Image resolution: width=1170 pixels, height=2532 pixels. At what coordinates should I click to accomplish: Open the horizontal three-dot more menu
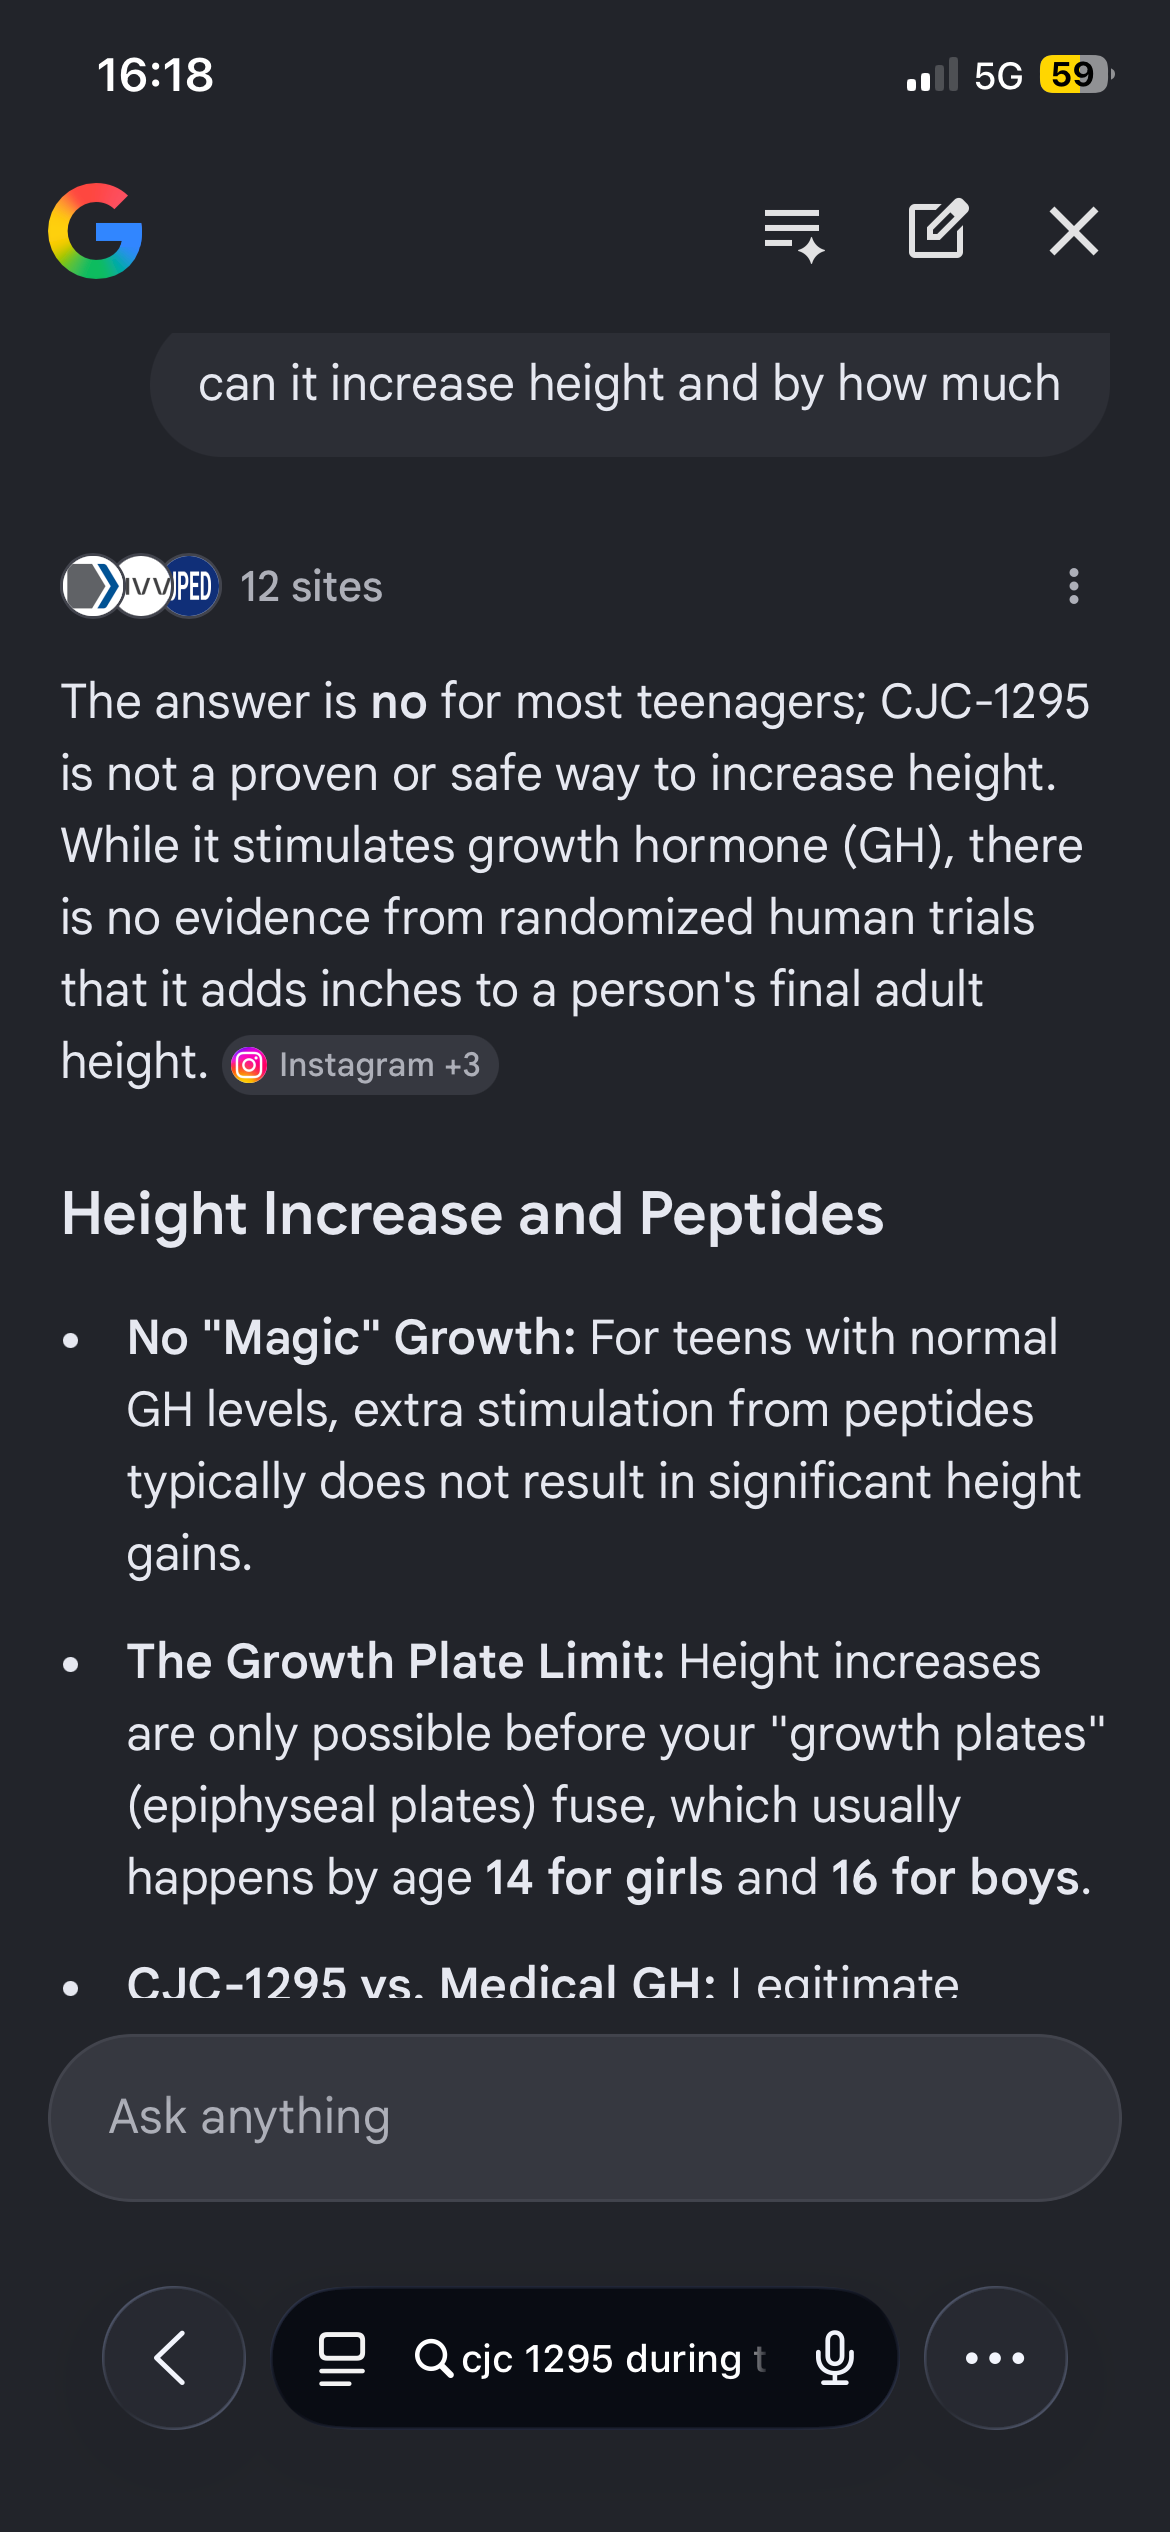click(995, 2357)
